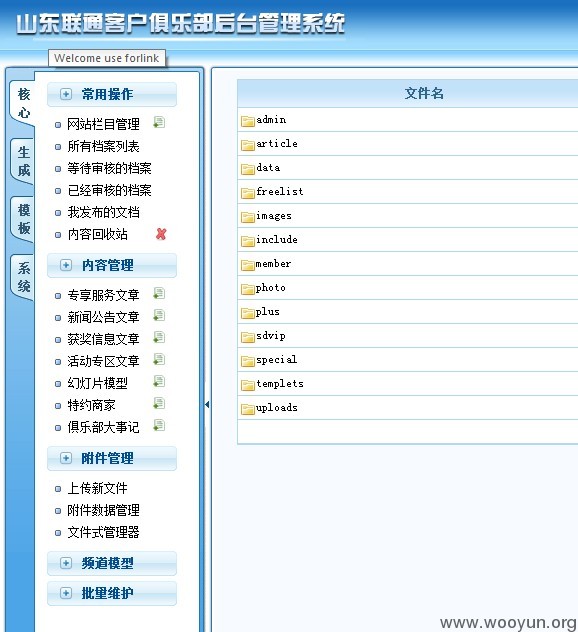Expand the 批量维护 section

66,593
